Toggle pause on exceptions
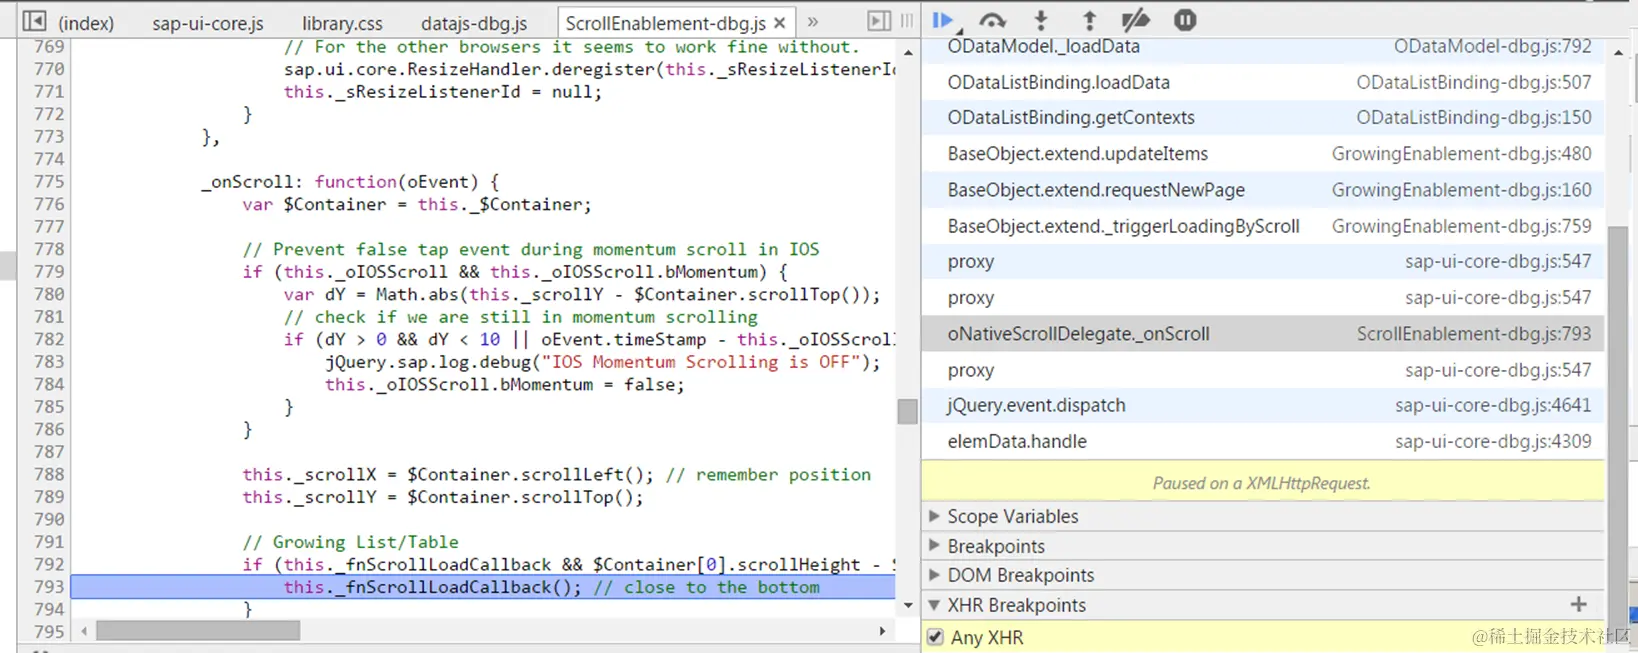Screen dimensions: 1638x653 1185,20
